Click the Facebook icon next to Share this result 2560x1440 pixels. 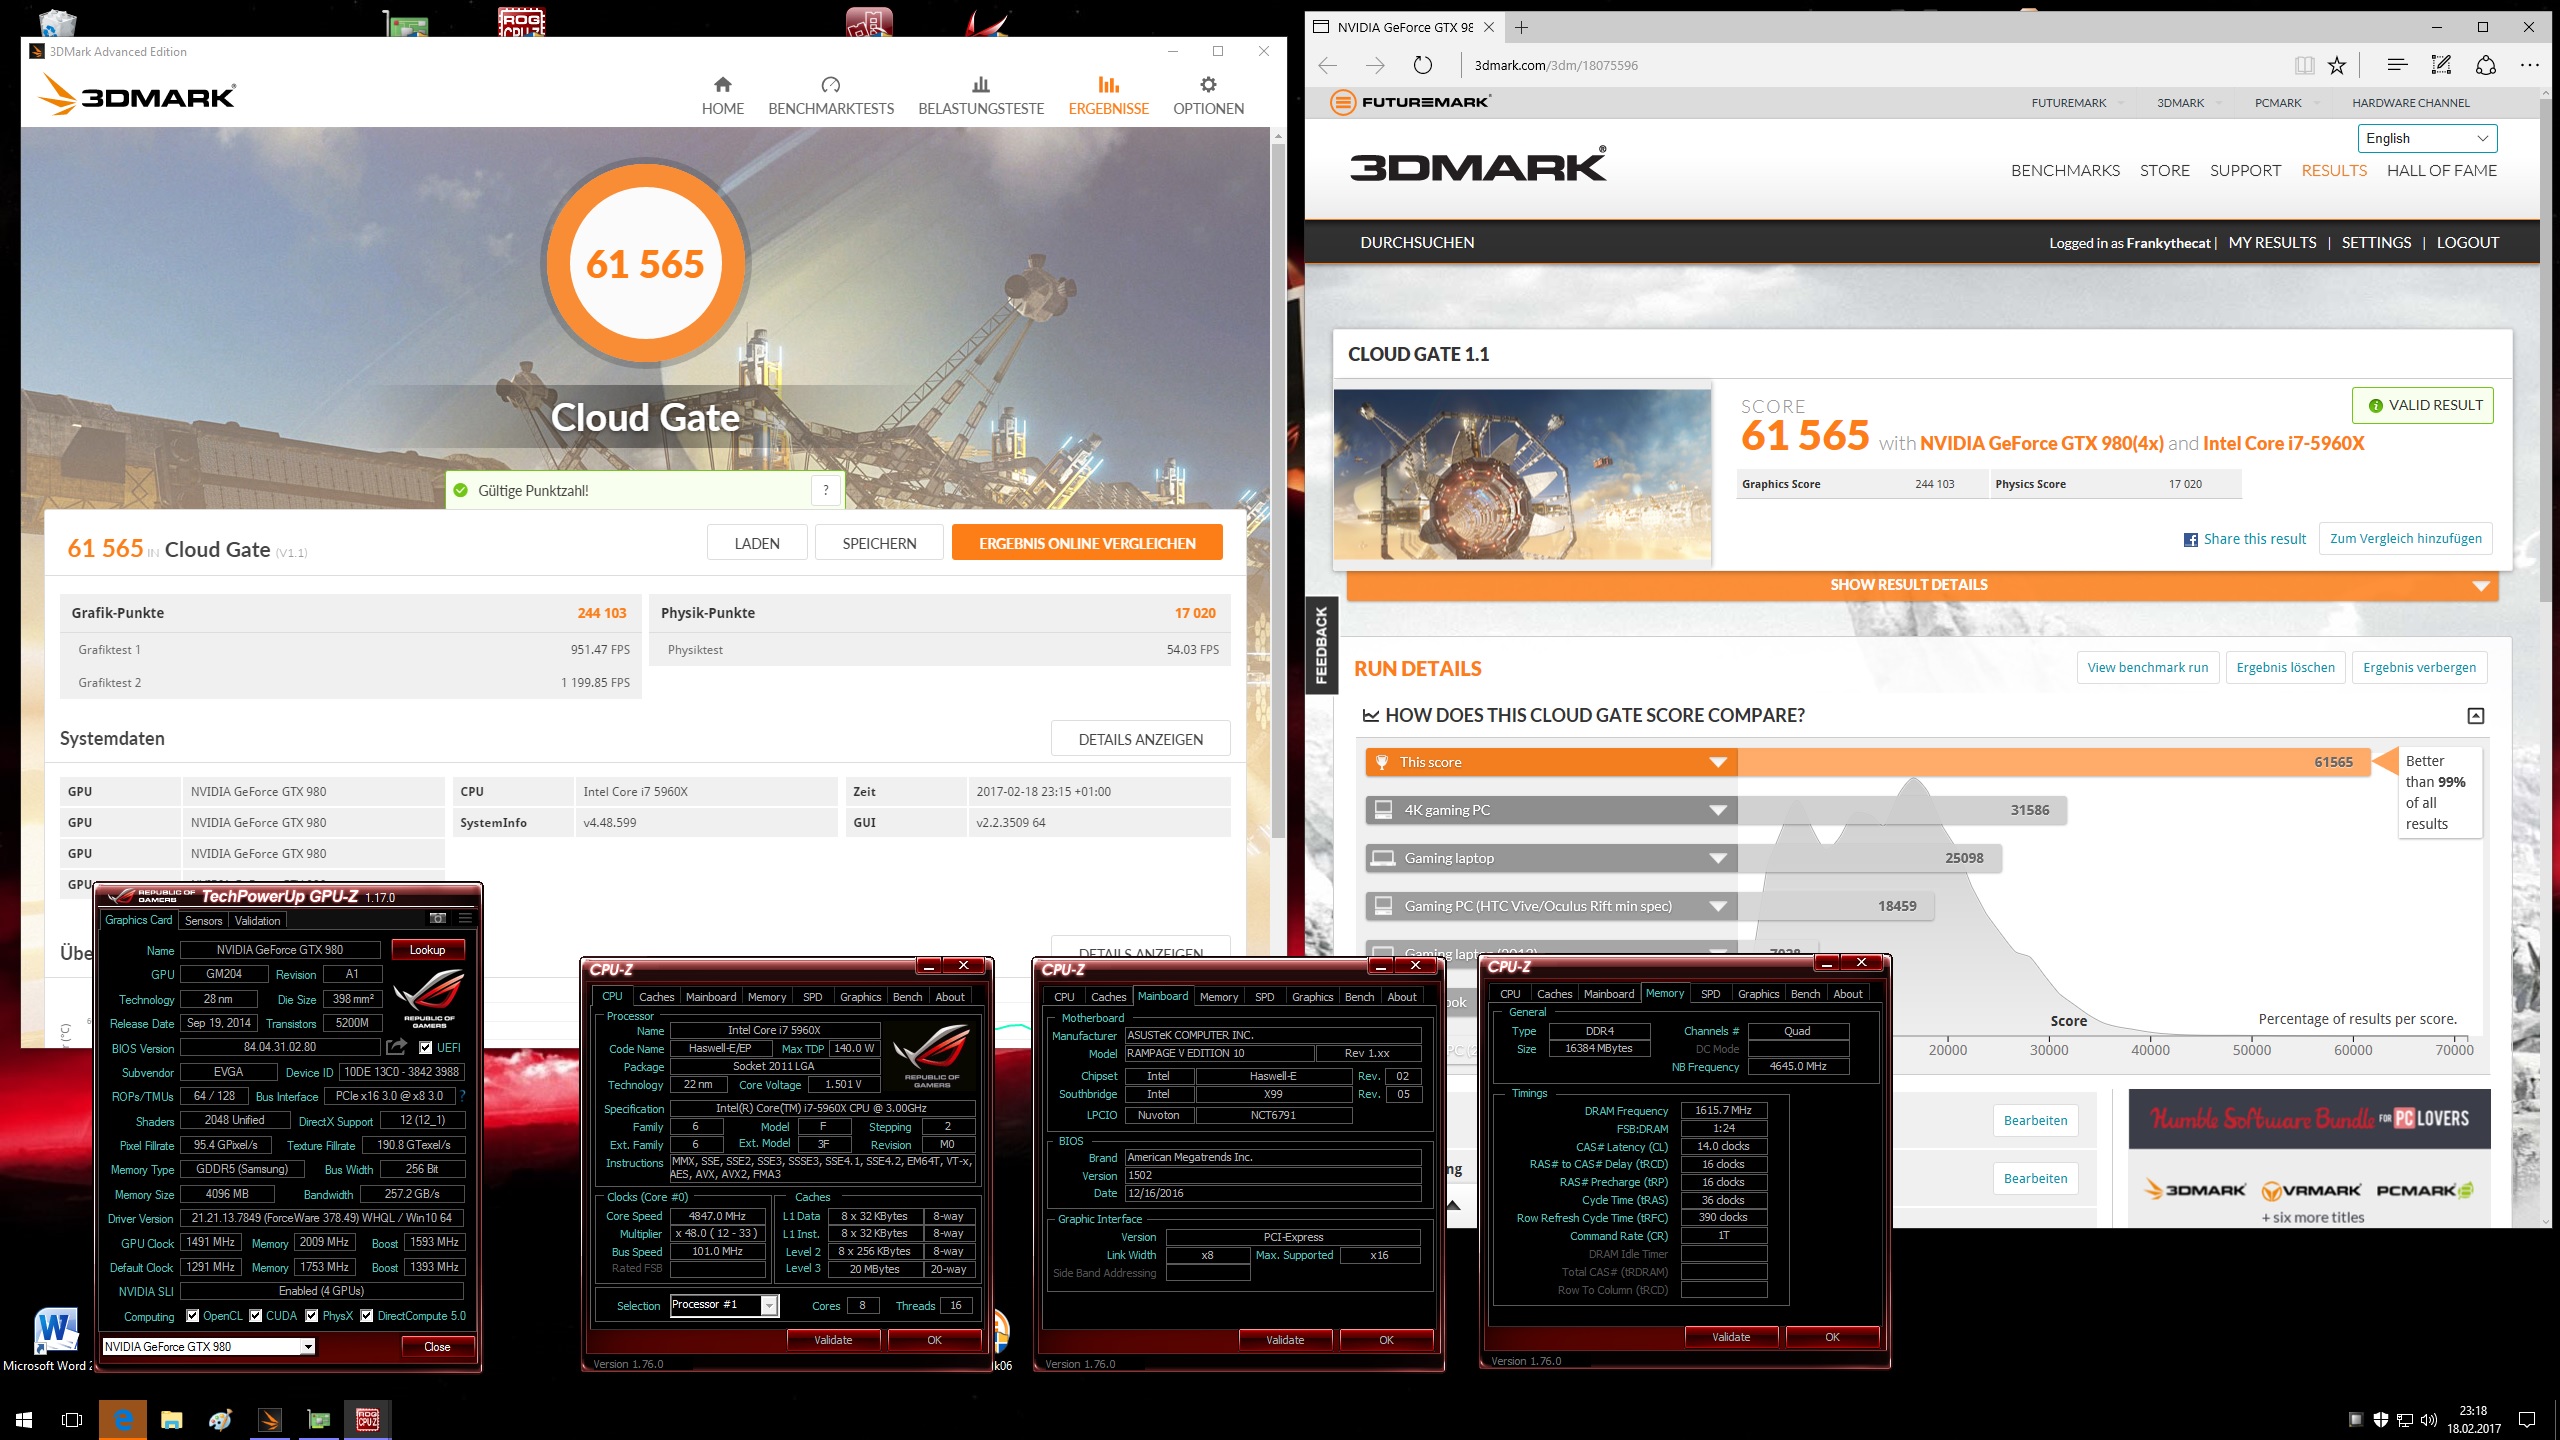click(2191, 540)
